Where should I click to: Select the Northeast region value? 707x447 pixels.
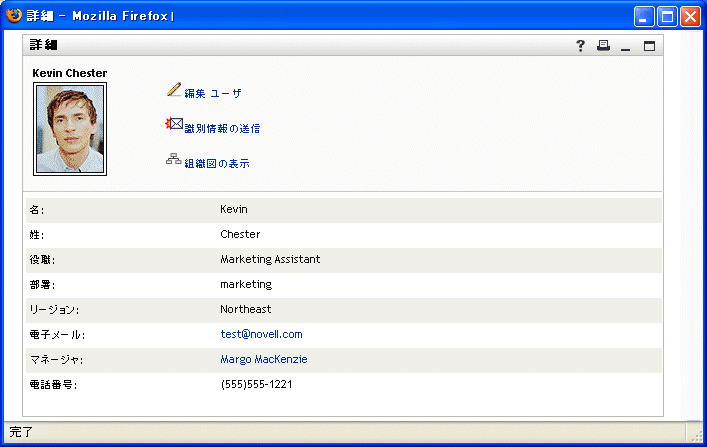tap(246, 309)
